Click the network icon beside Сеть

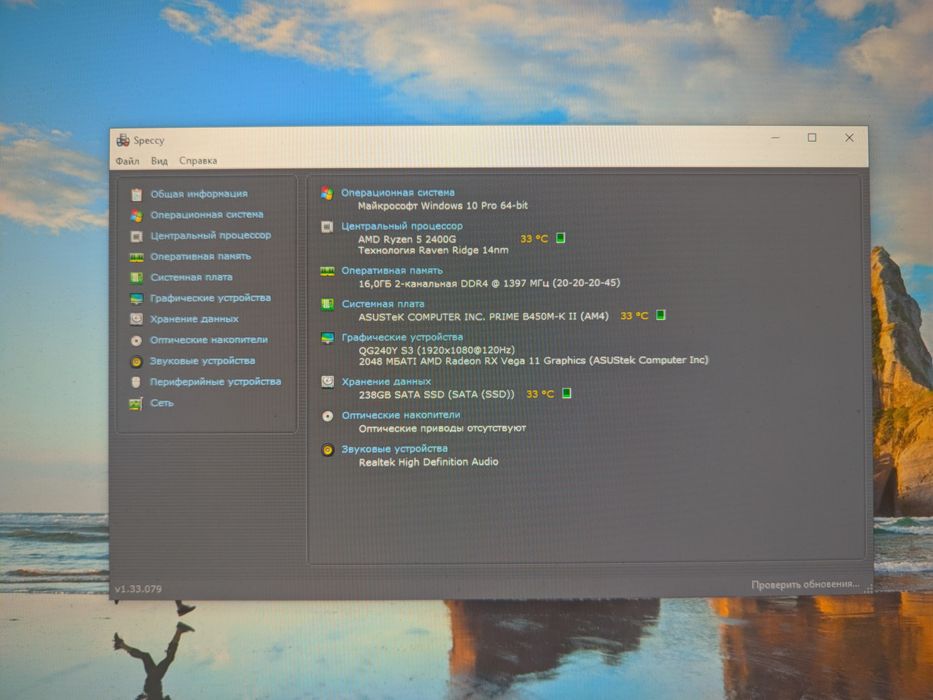(136, 404)
